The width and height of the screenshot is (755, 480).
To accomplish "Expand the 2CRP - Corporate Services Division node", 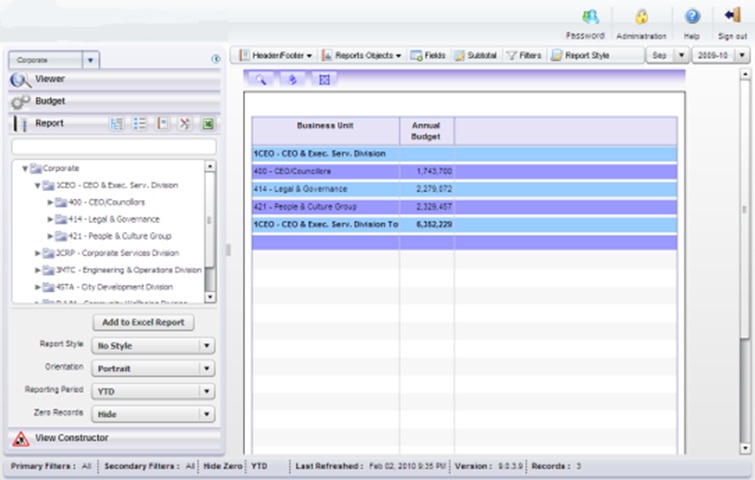I will coord(38,253).
